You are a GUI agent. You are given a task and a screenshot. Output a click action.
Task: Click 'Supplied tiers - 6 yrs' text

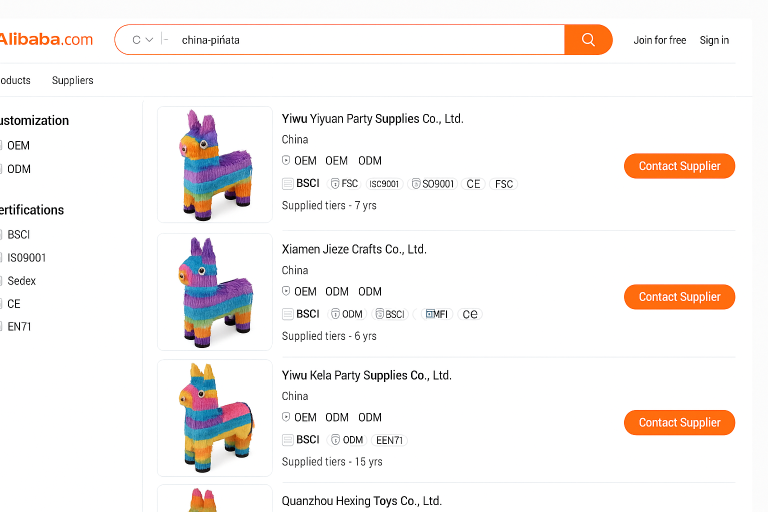point(329,336)
